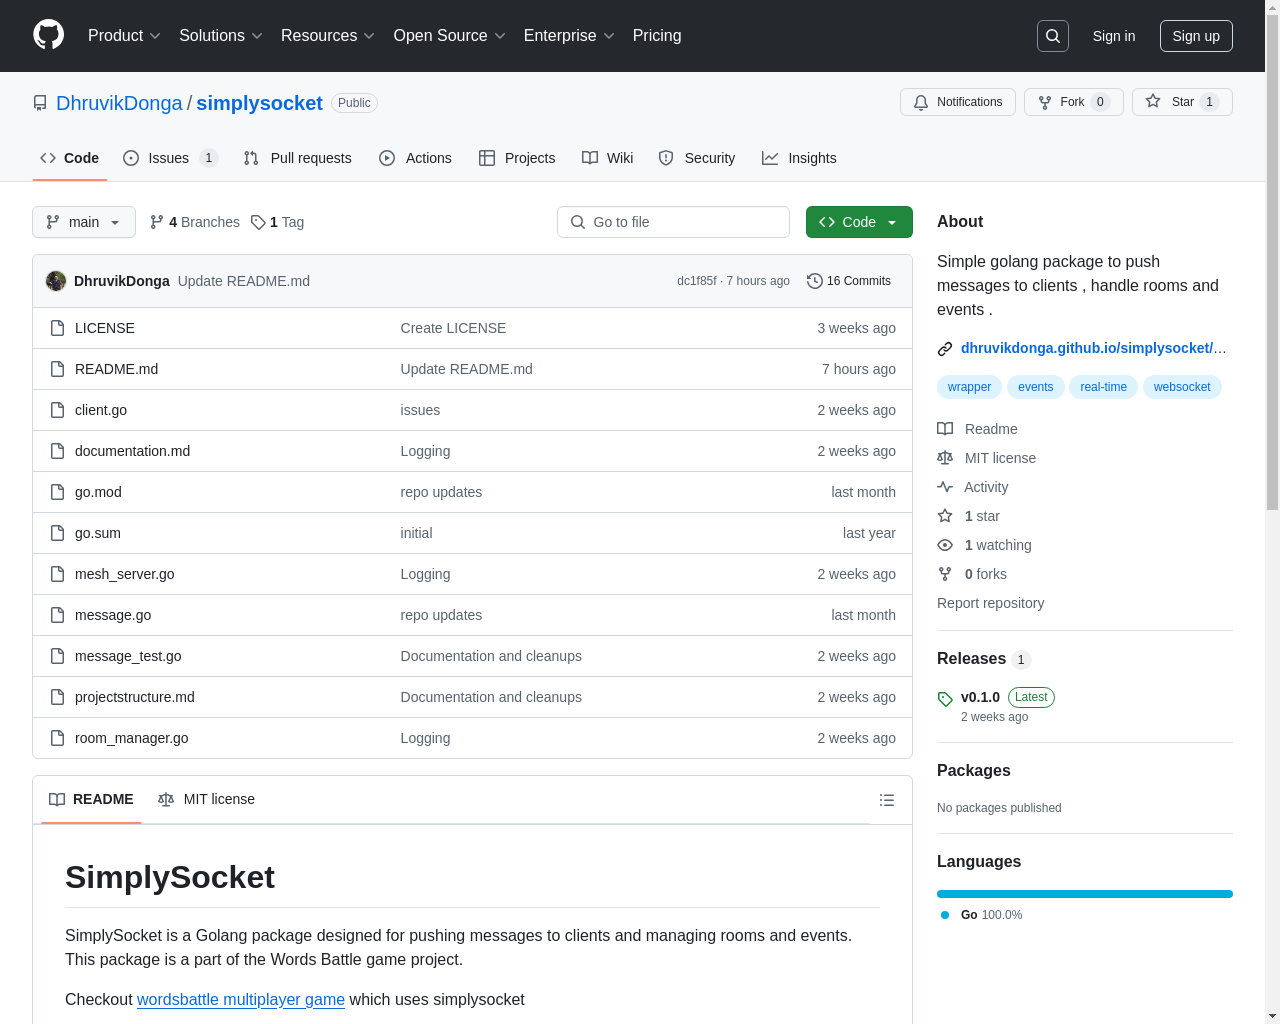Click the repository icon before DhruvikDonga

[x=40, y=103]
